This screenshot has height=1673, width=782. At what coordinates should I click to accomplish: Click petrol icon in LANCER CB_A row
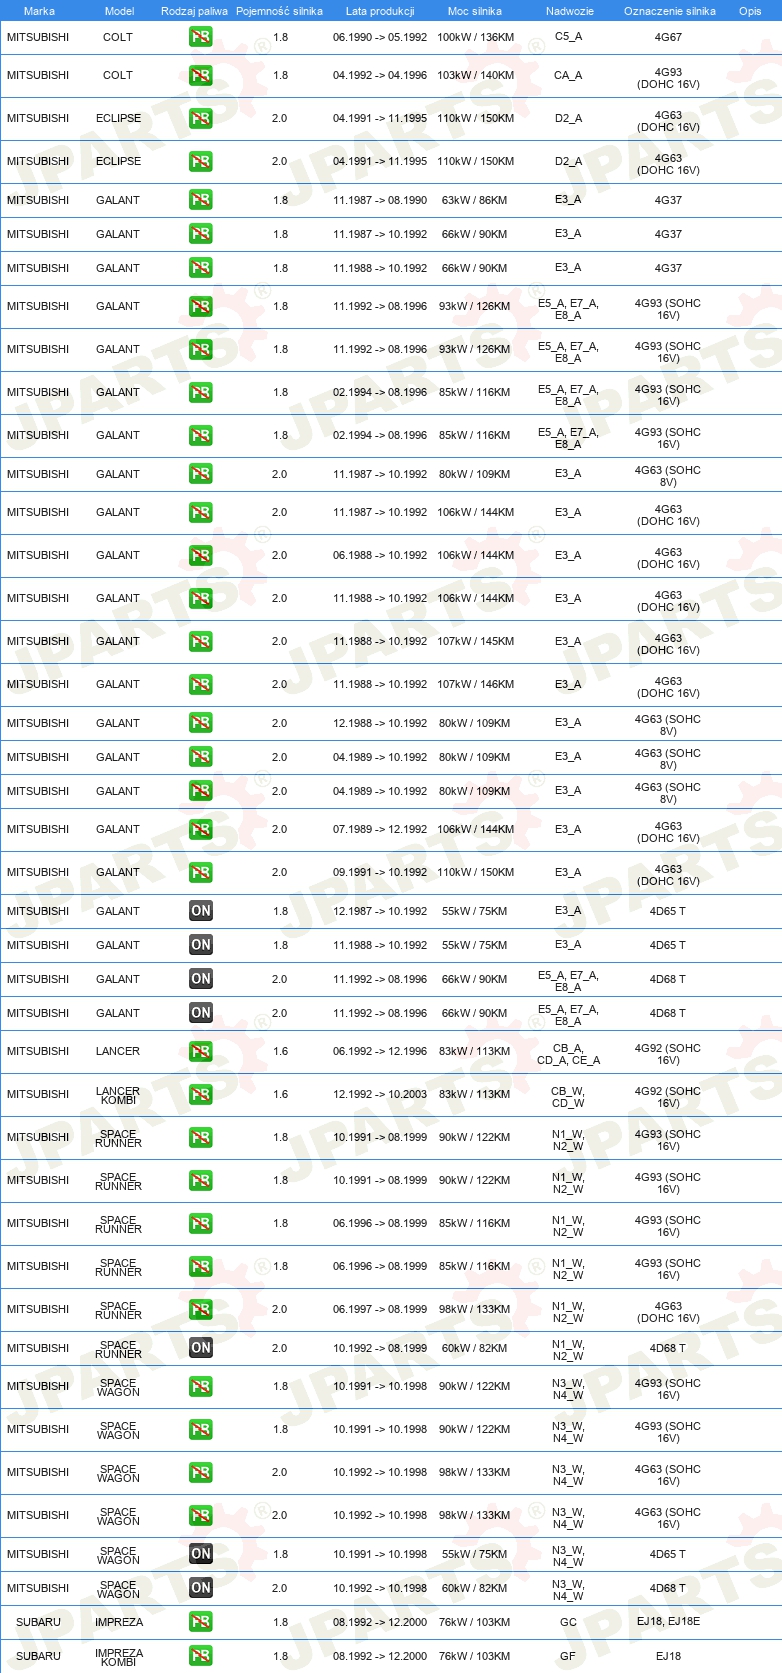[201, 1051]
